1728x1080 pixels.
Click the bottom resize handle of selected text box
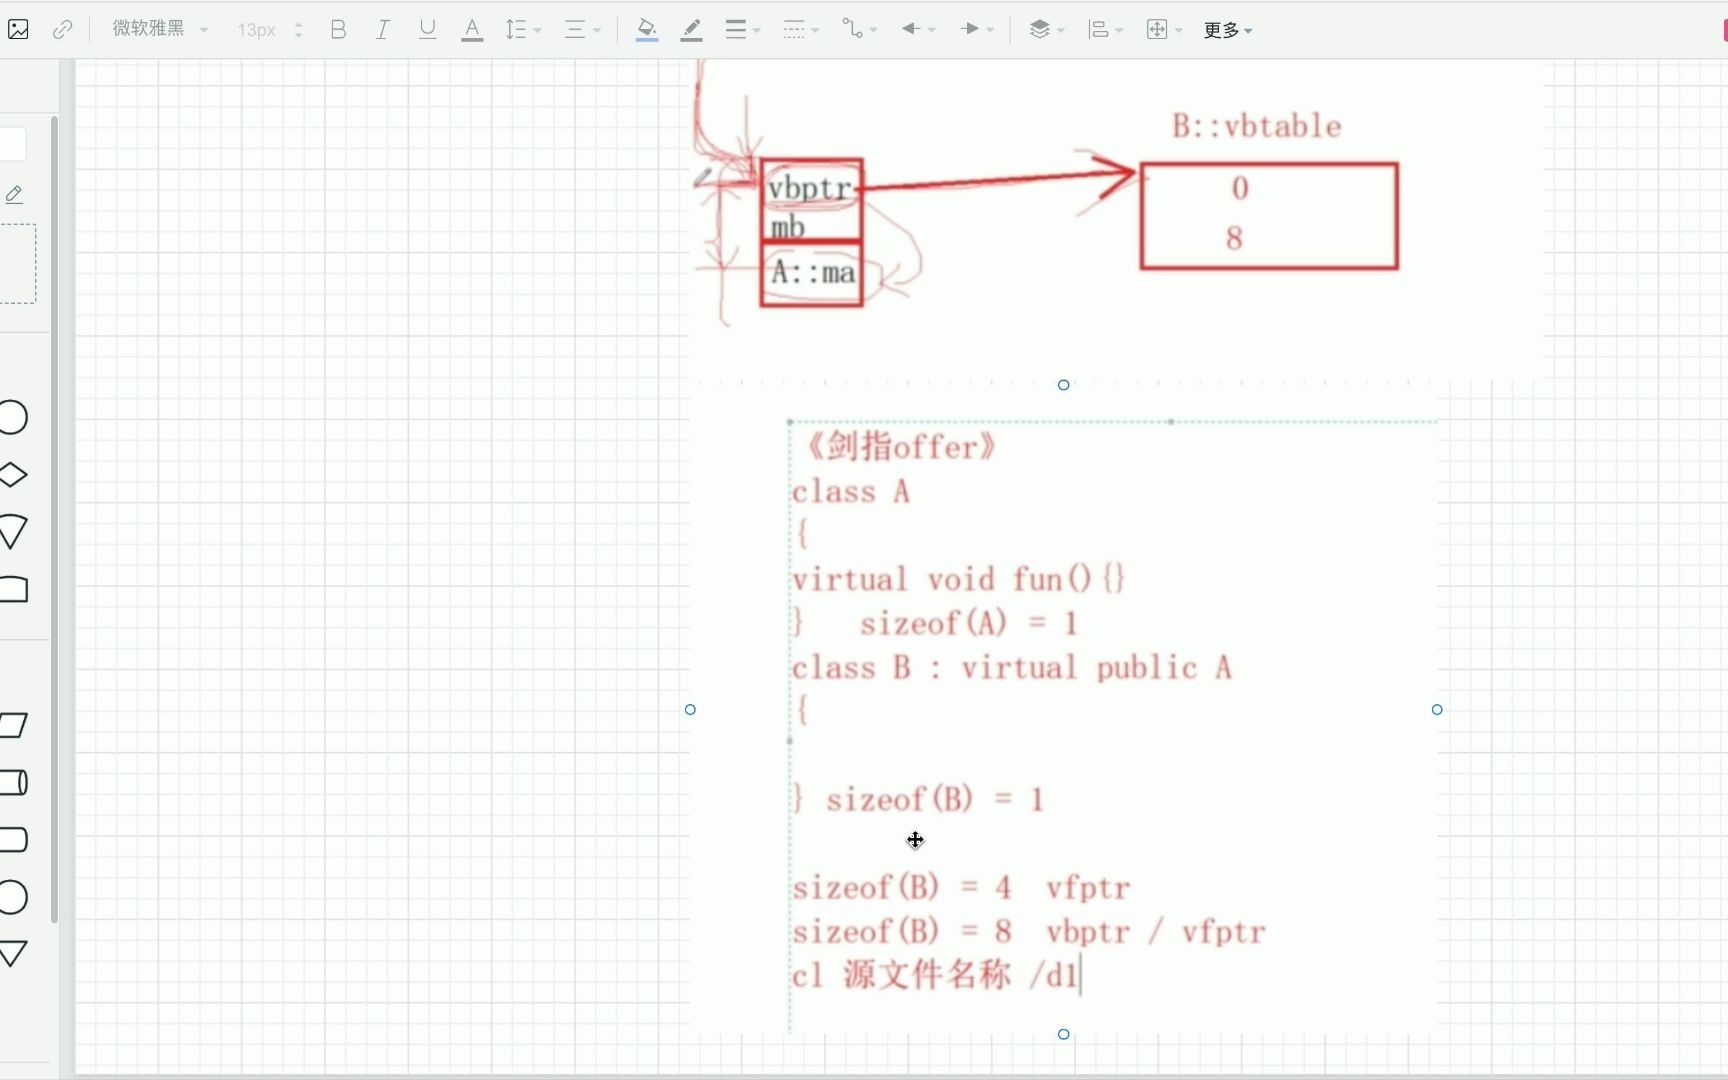1064,1034
